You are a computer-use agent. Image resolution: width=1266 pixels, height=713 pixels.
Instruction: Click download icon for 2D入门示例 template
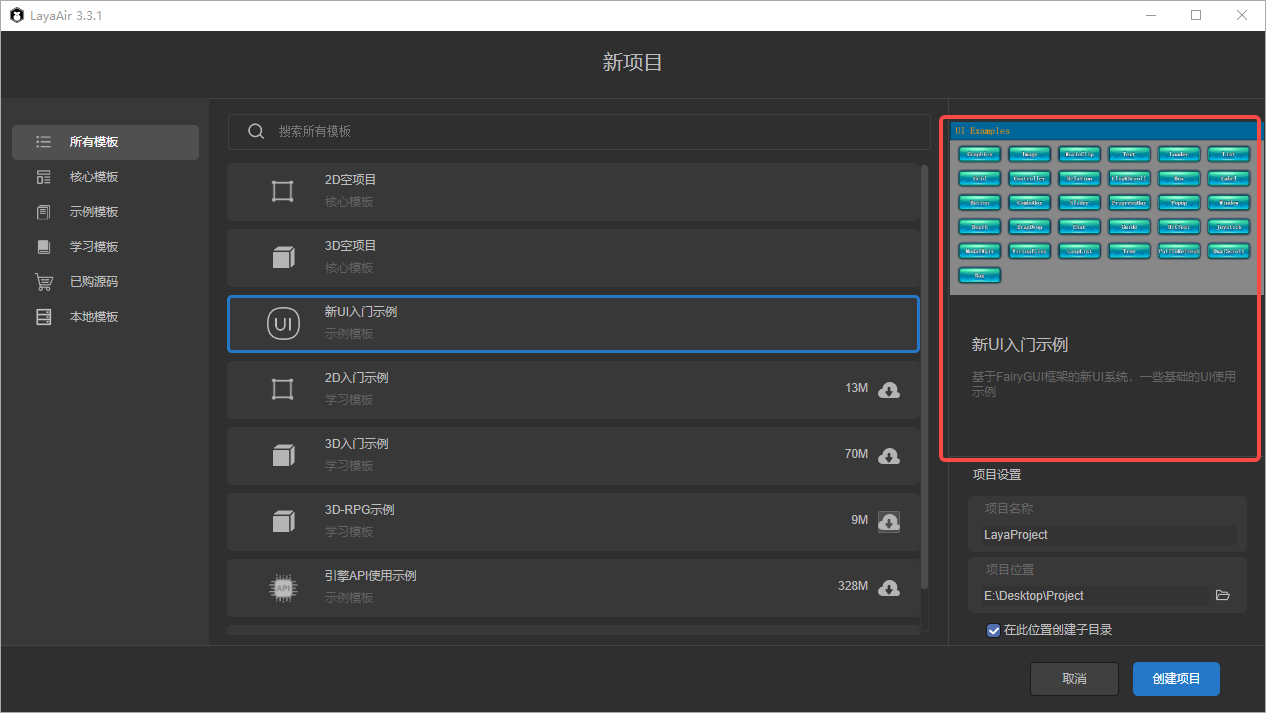pos(888,390)
